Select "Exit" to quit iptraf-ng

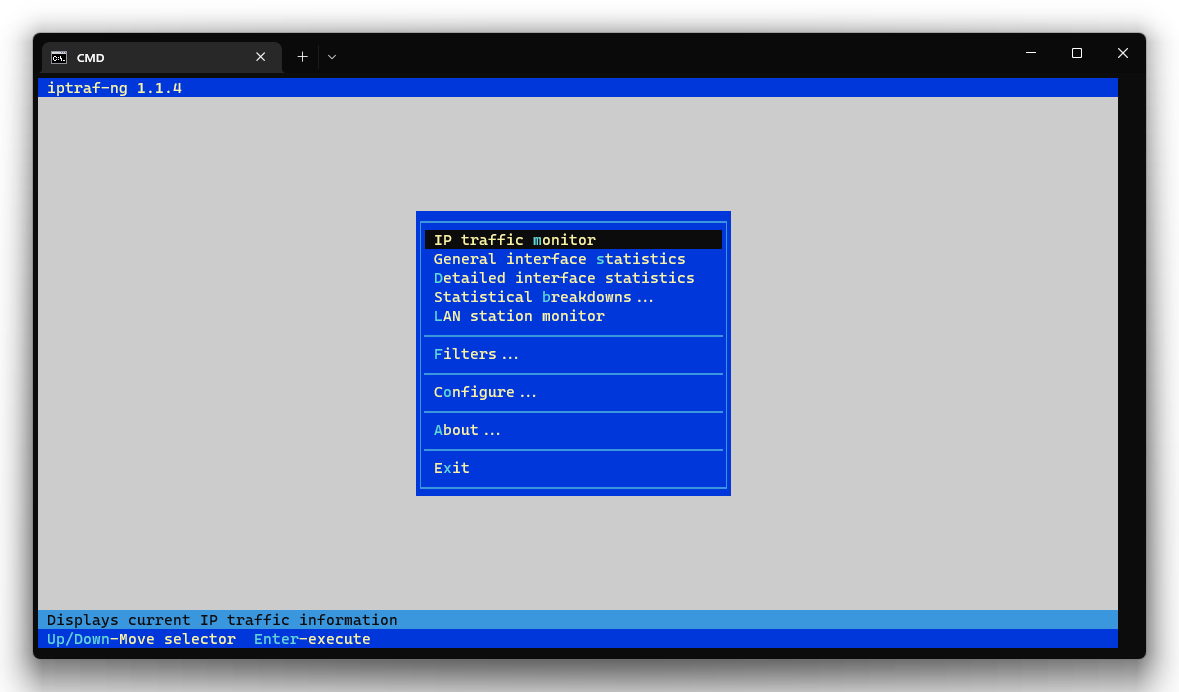(x=451, y=467)
